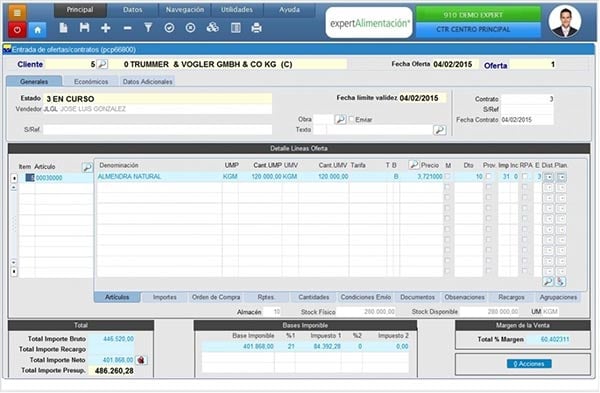Click into the S/Ref input field
Image resolution: width=600 pixels, height=393 pixels.
(x=158, y=130)
